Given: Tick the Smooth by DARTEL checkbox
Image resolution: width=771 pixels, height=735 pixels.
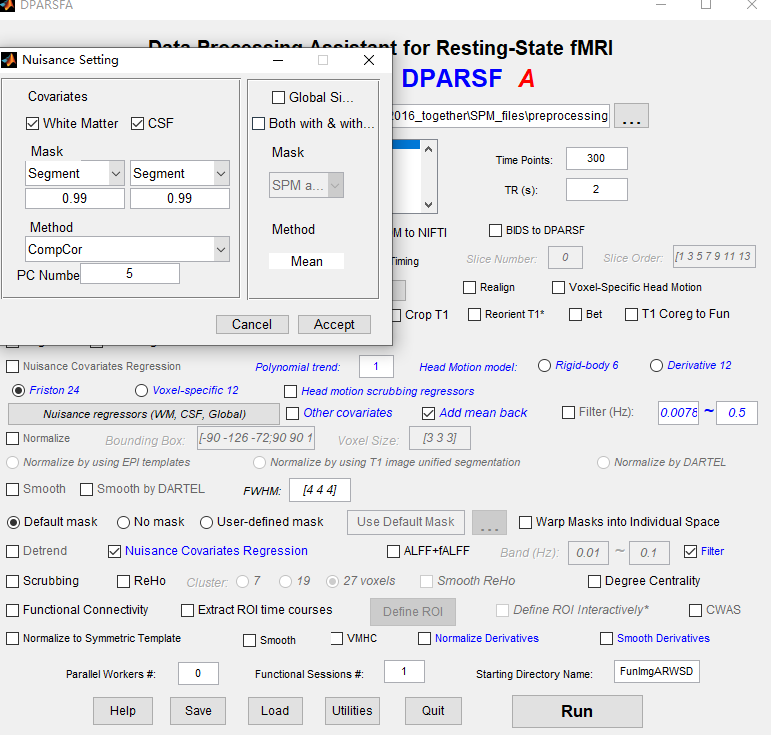Looking at the screenshot, I should coord(87,489).
